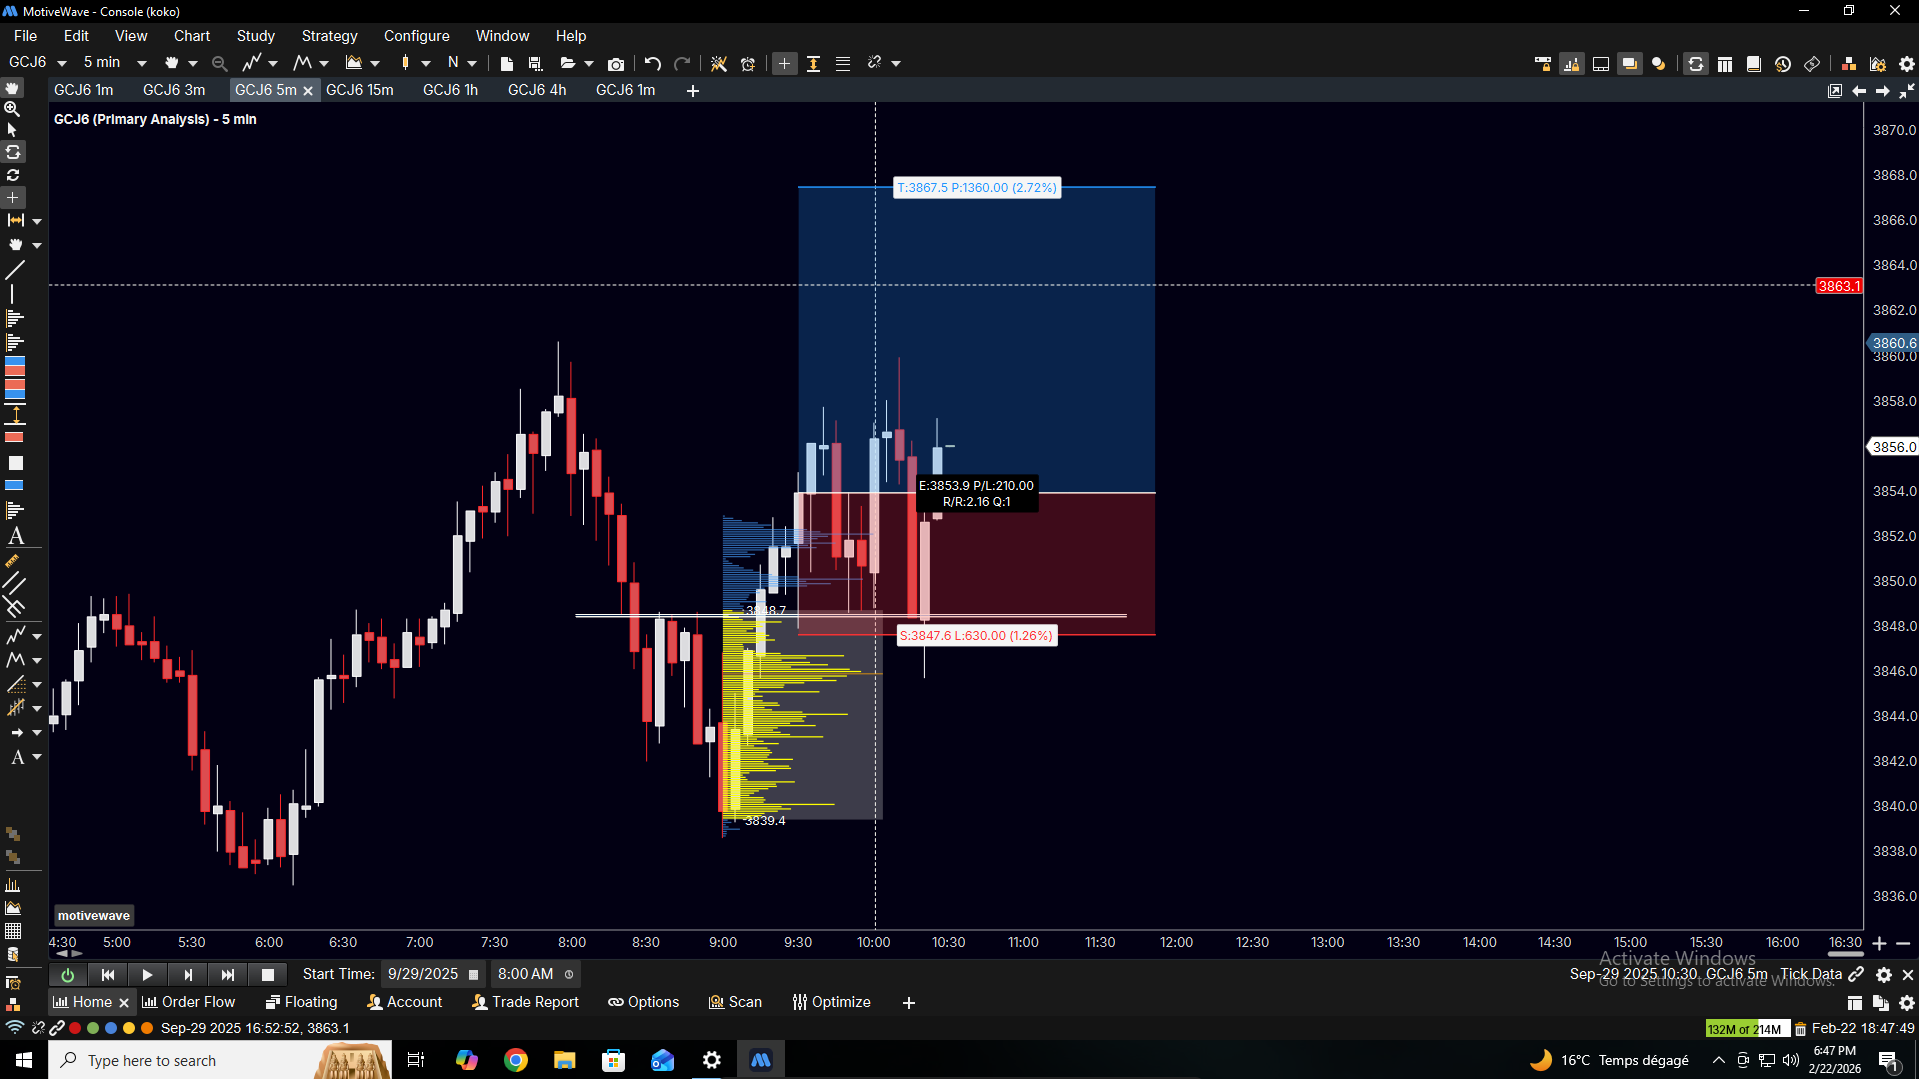Open the 5 min bar size dropdown
This screenshot has height=1079, width=1919.
pyautogui.click(x=141, y=63)
